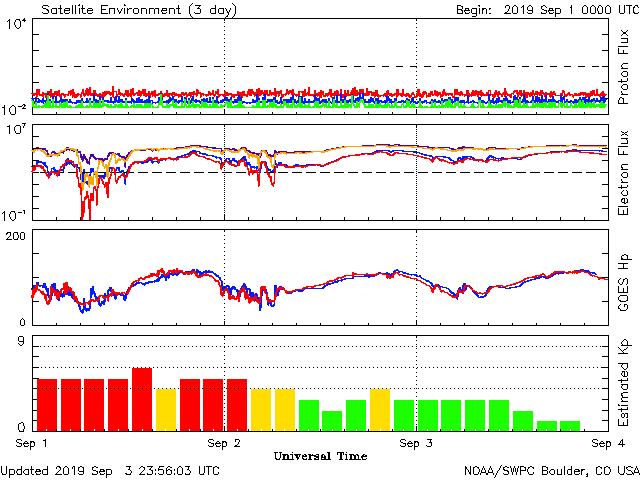640x480 pixels.
Task: Select the "Sep 4" date label
Action: [x=608, y=443]
